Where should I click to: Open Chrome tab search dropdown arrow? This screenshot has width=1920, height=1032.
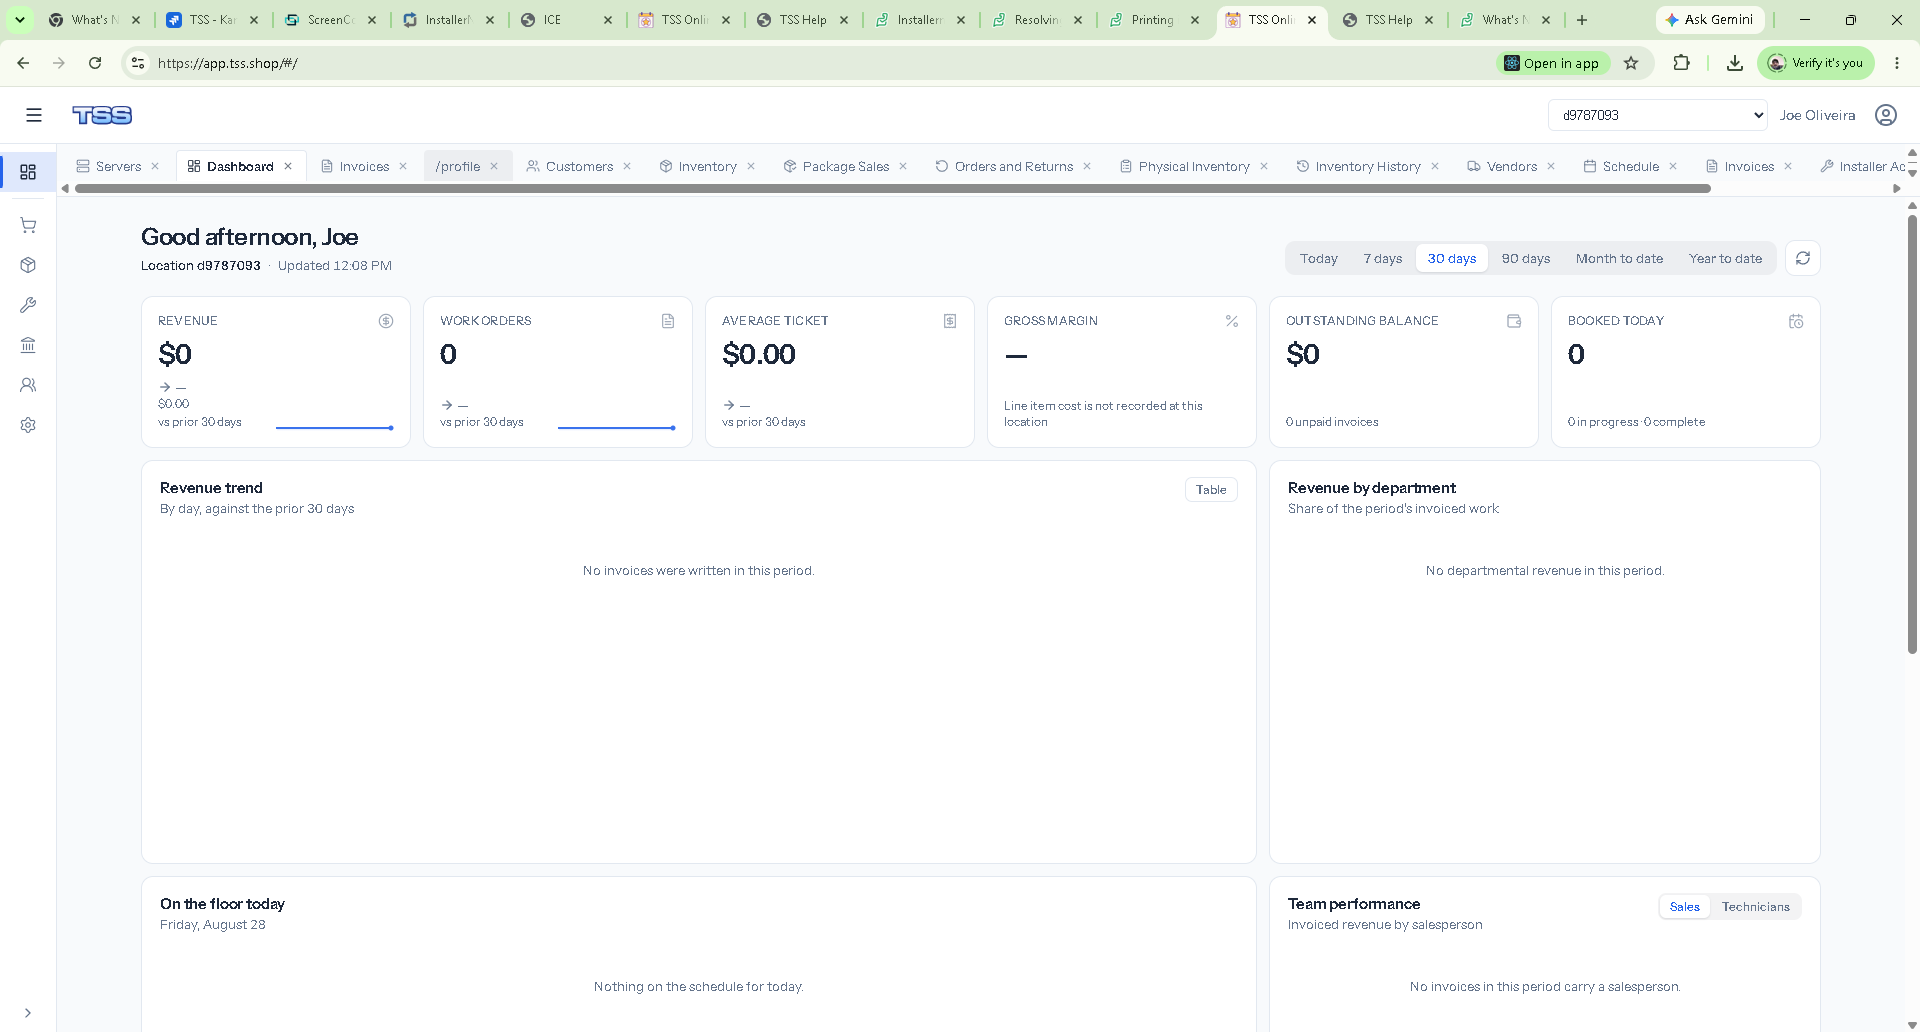tap(19, 20)
